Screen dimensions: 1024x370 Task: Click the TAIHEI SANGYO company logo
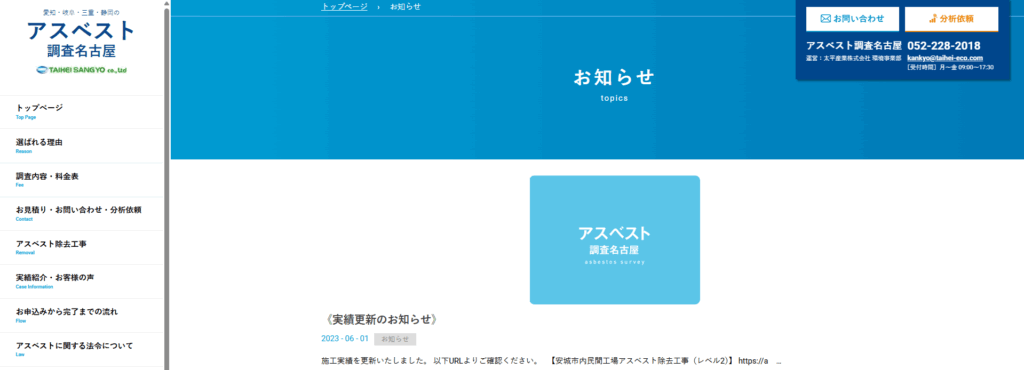coord(82,70)
